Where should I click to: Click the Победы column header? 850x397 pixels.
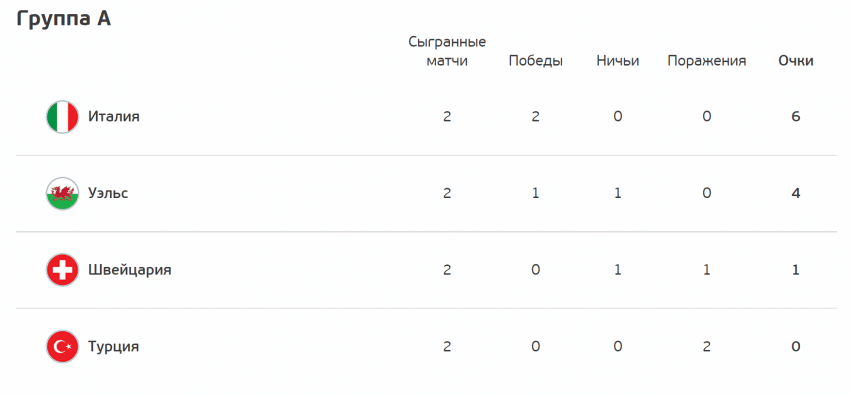(x=536, y=61)
